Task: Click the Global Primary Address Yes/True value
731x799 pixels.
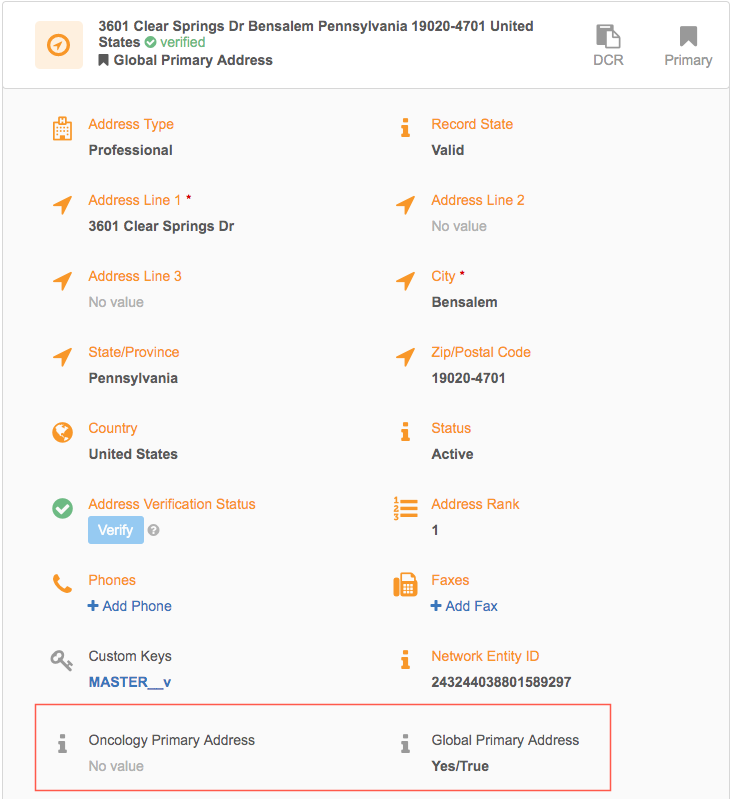Action: [x=460, y=766]
